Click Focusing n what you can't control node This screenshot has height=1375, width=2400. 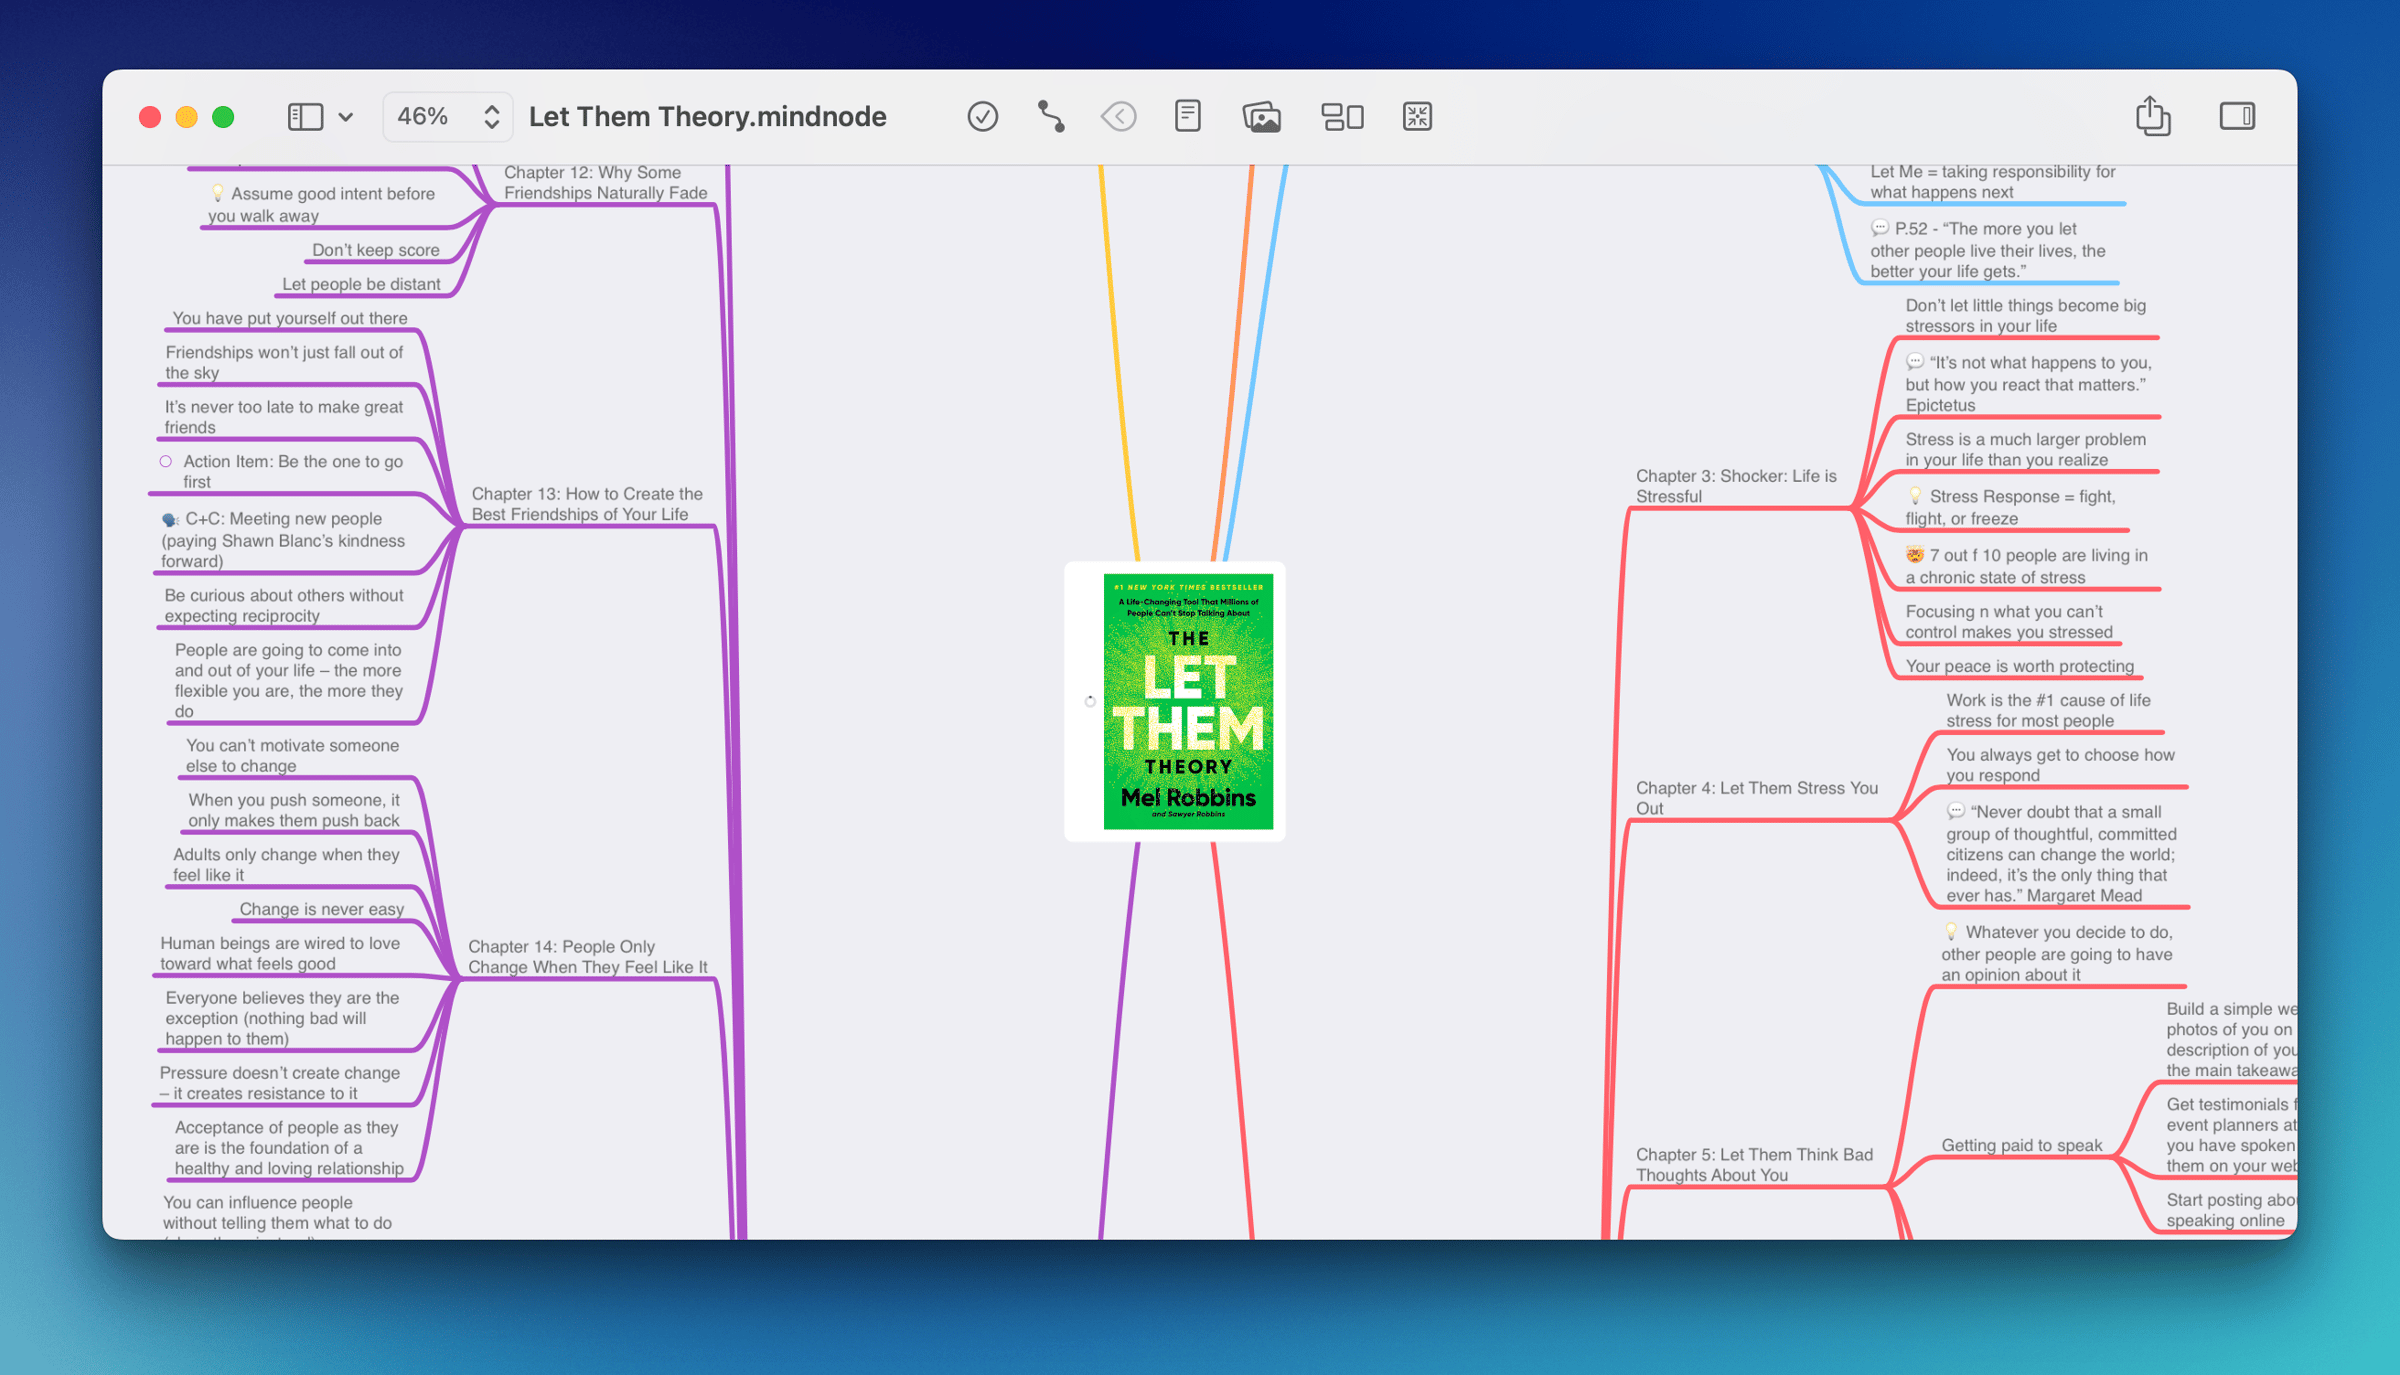2008,622
